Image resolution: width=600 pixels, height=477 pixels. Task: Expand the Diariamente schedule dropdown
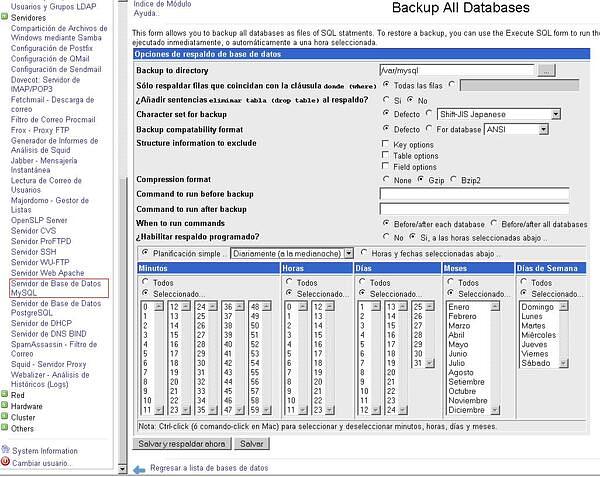tap(348, 253)
